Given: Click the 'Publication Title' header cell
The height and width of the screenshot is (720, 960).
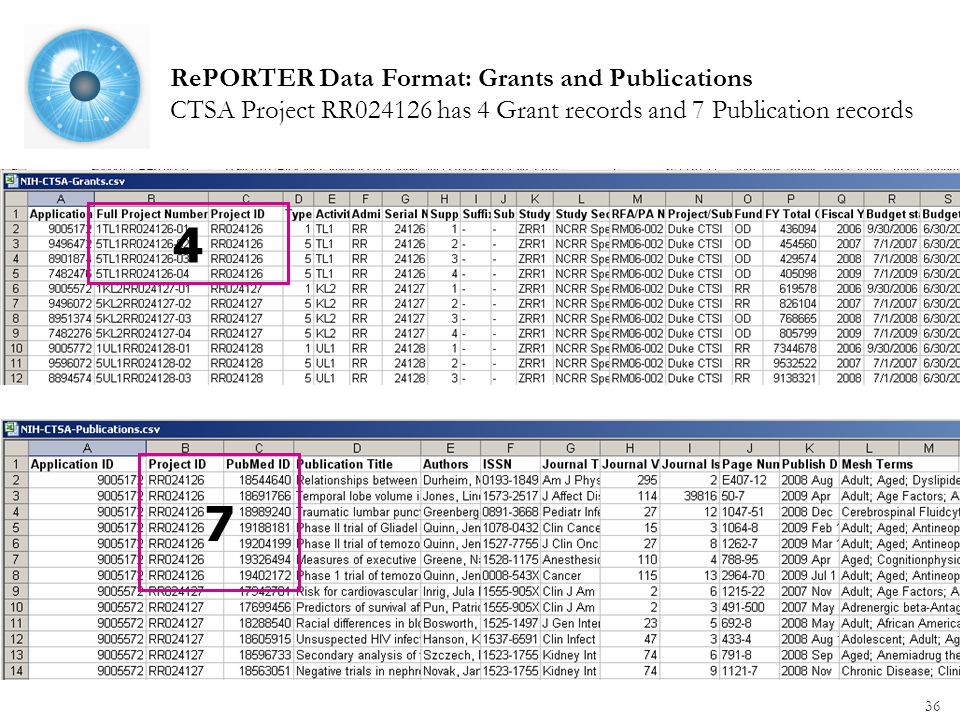Looking at the screenshot, I should point(357,464).
